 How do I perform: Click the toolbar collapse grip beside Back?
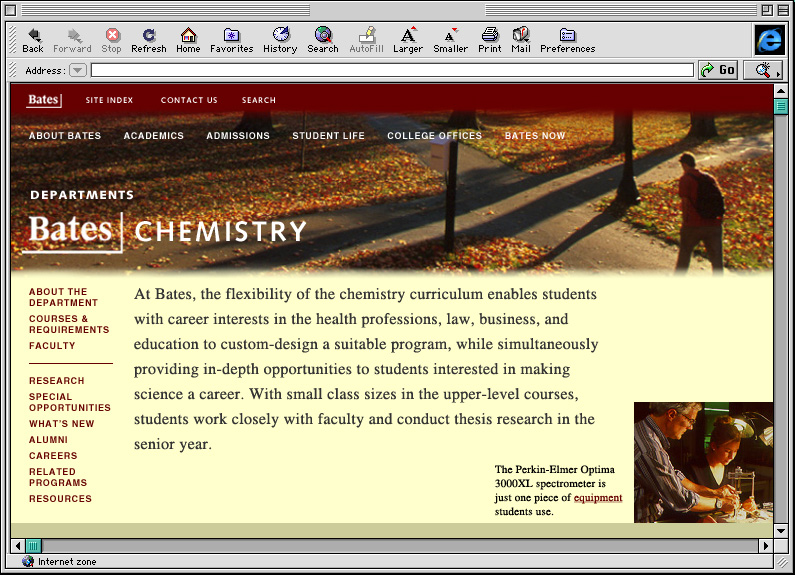click(x=13, y=40)
